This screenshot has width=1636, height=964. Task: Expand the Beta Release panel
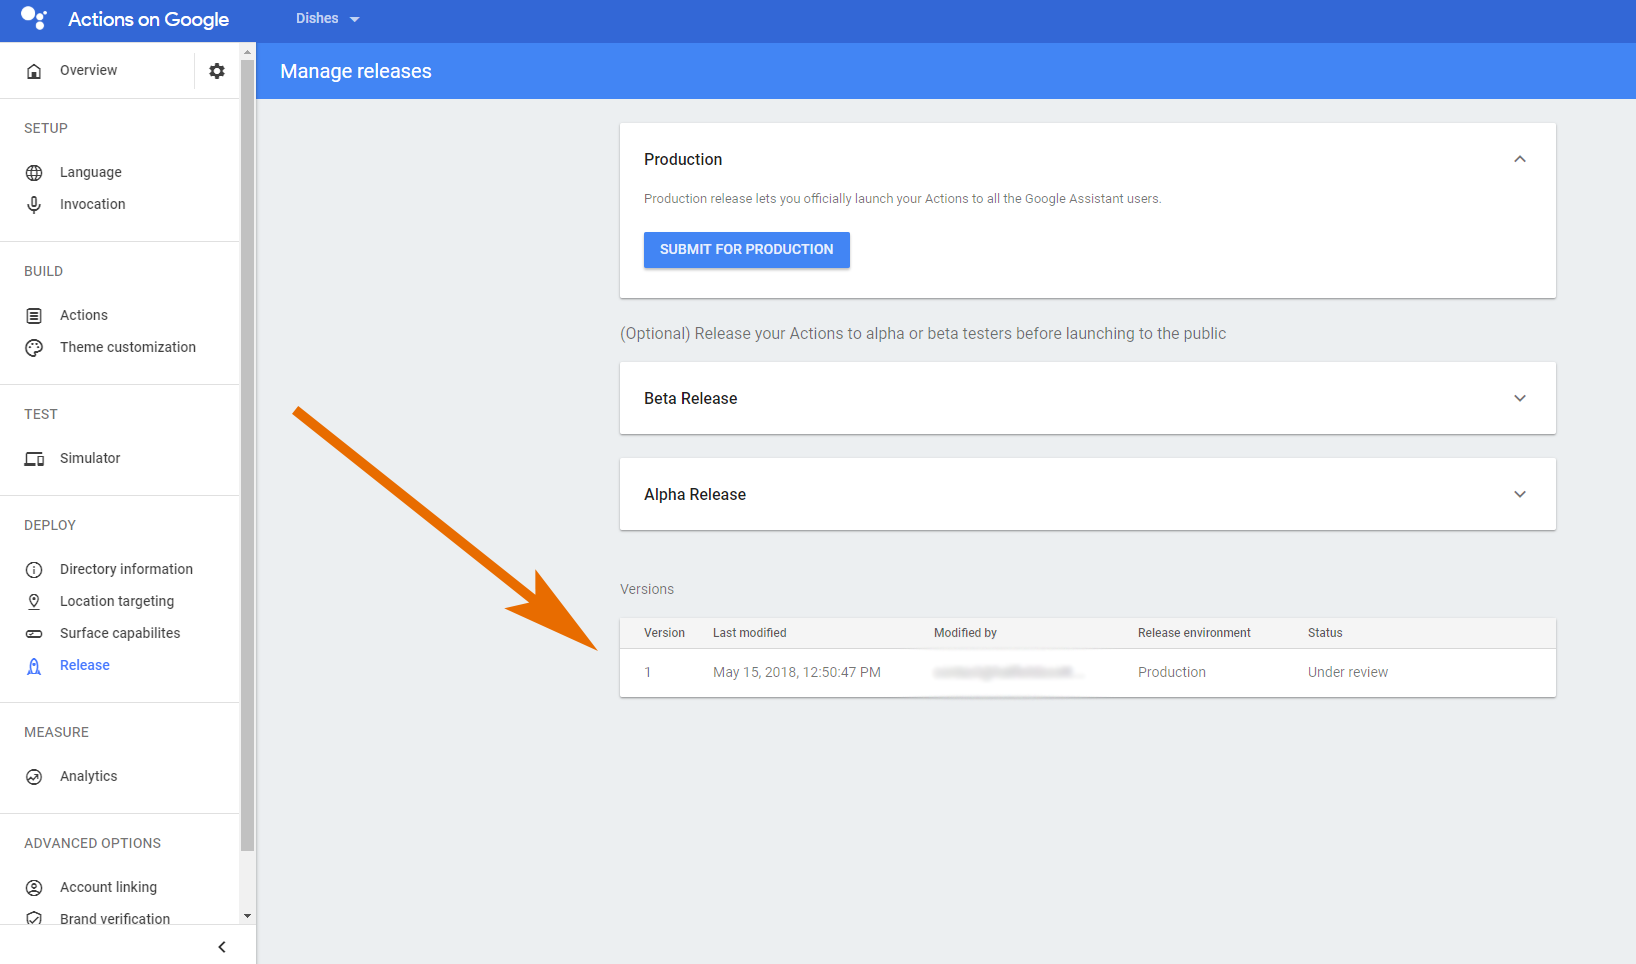1520,398
